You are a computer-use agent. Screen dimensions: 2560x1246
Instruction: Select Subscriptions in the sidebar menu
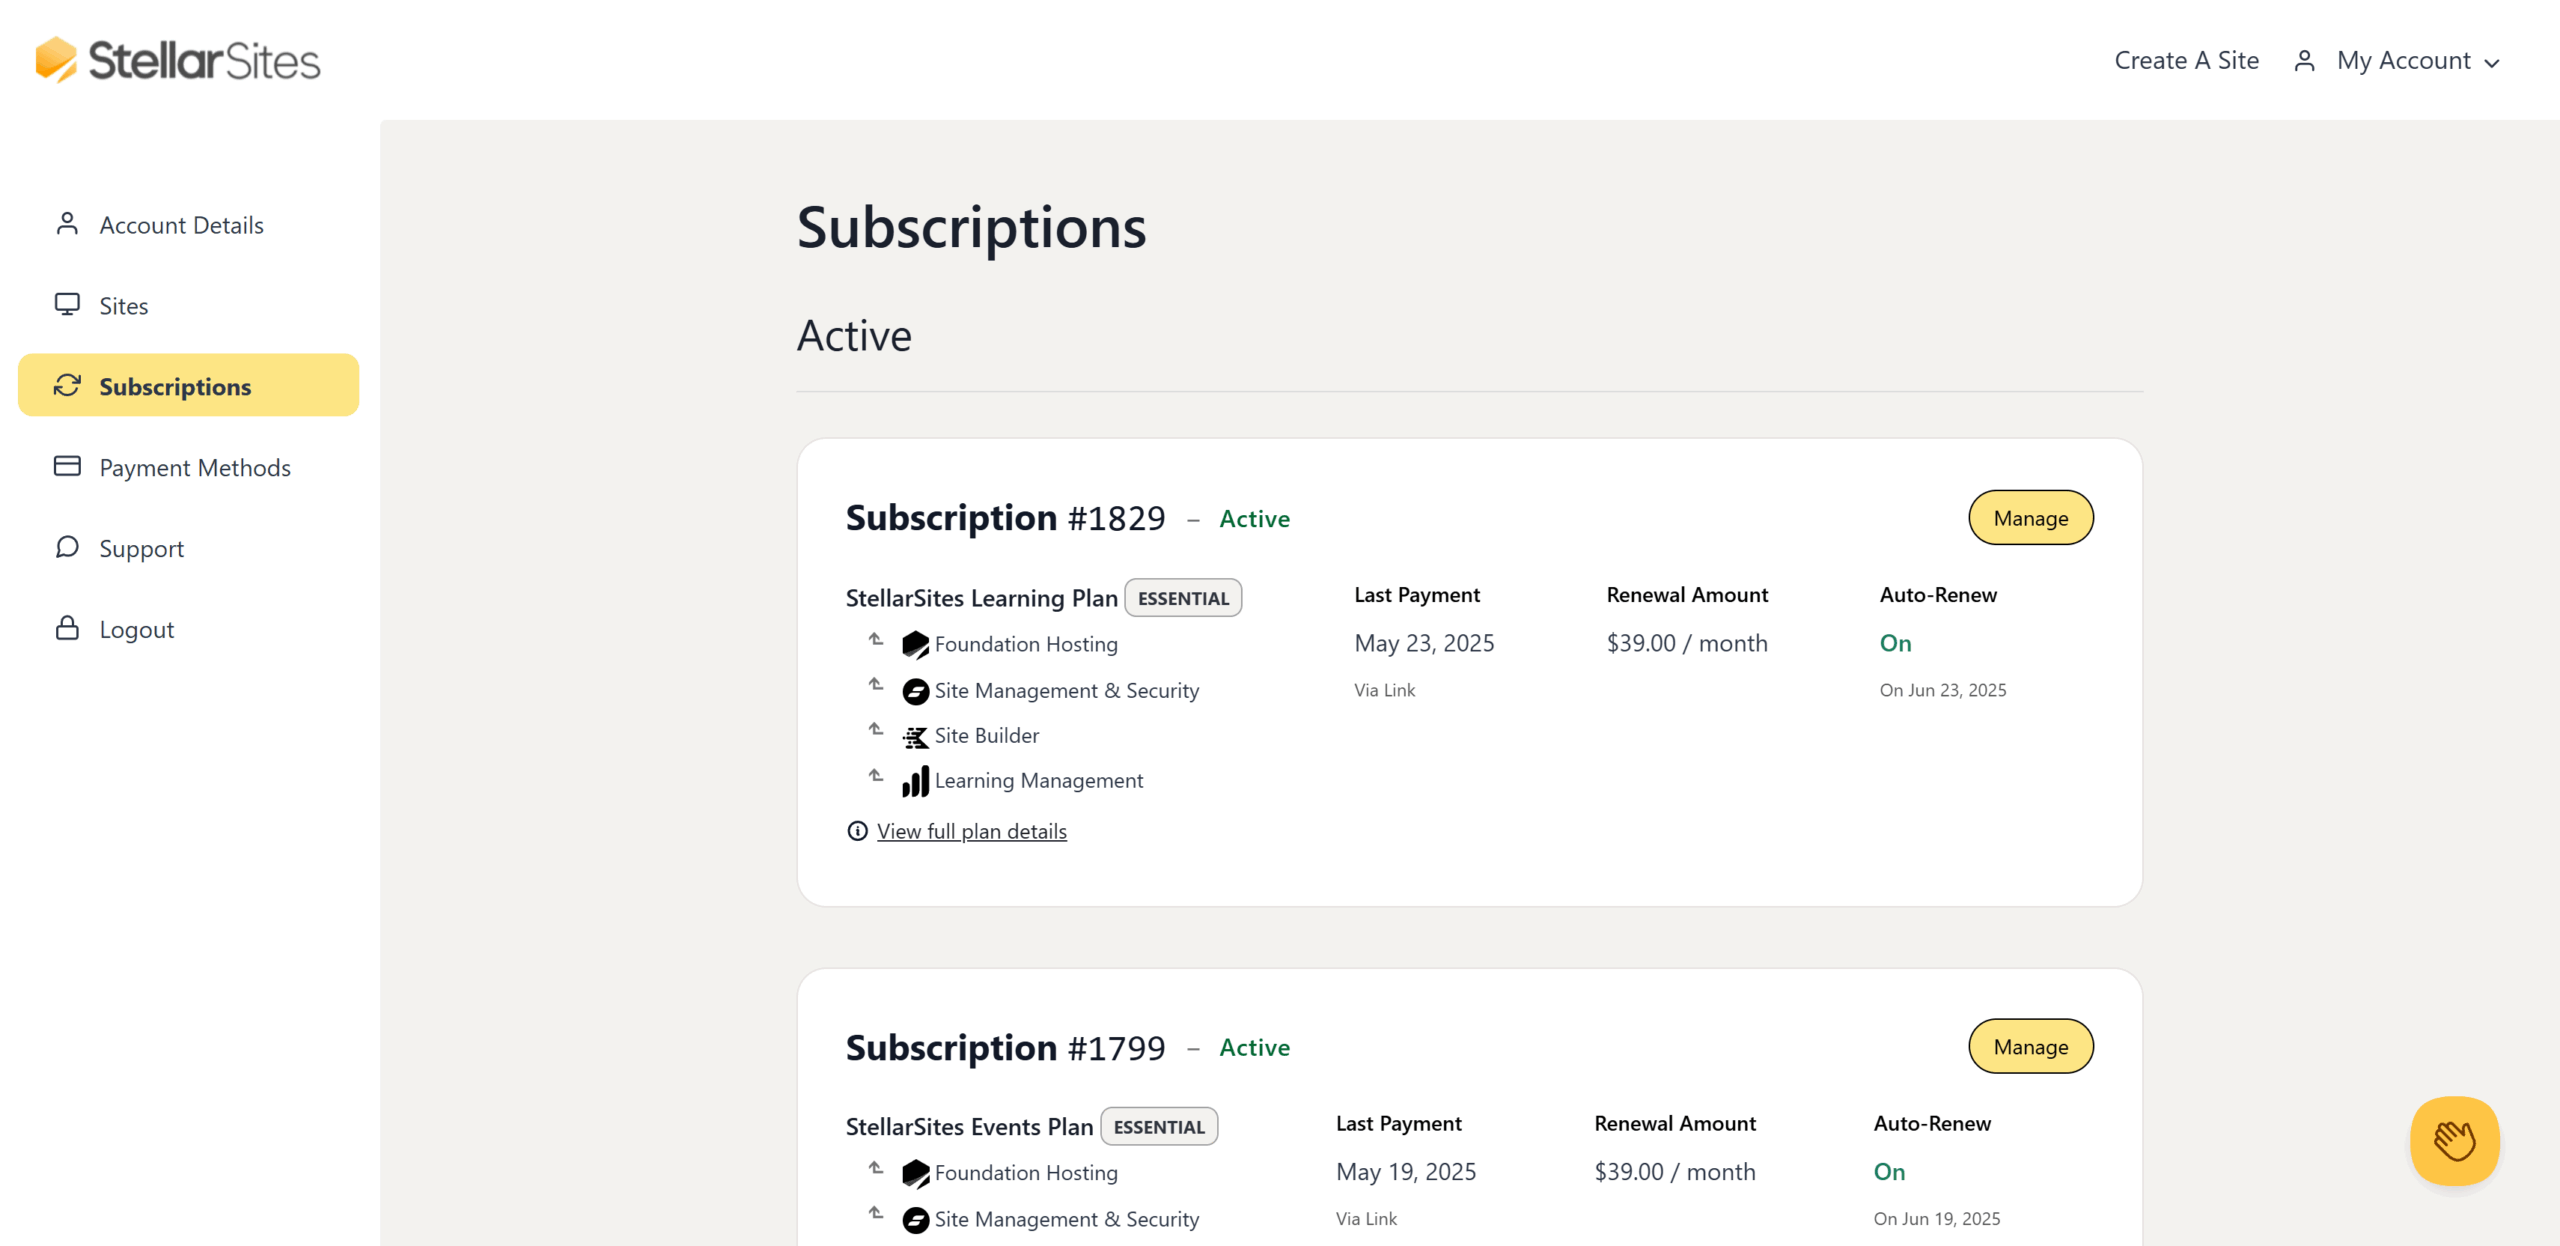(175, 386)
